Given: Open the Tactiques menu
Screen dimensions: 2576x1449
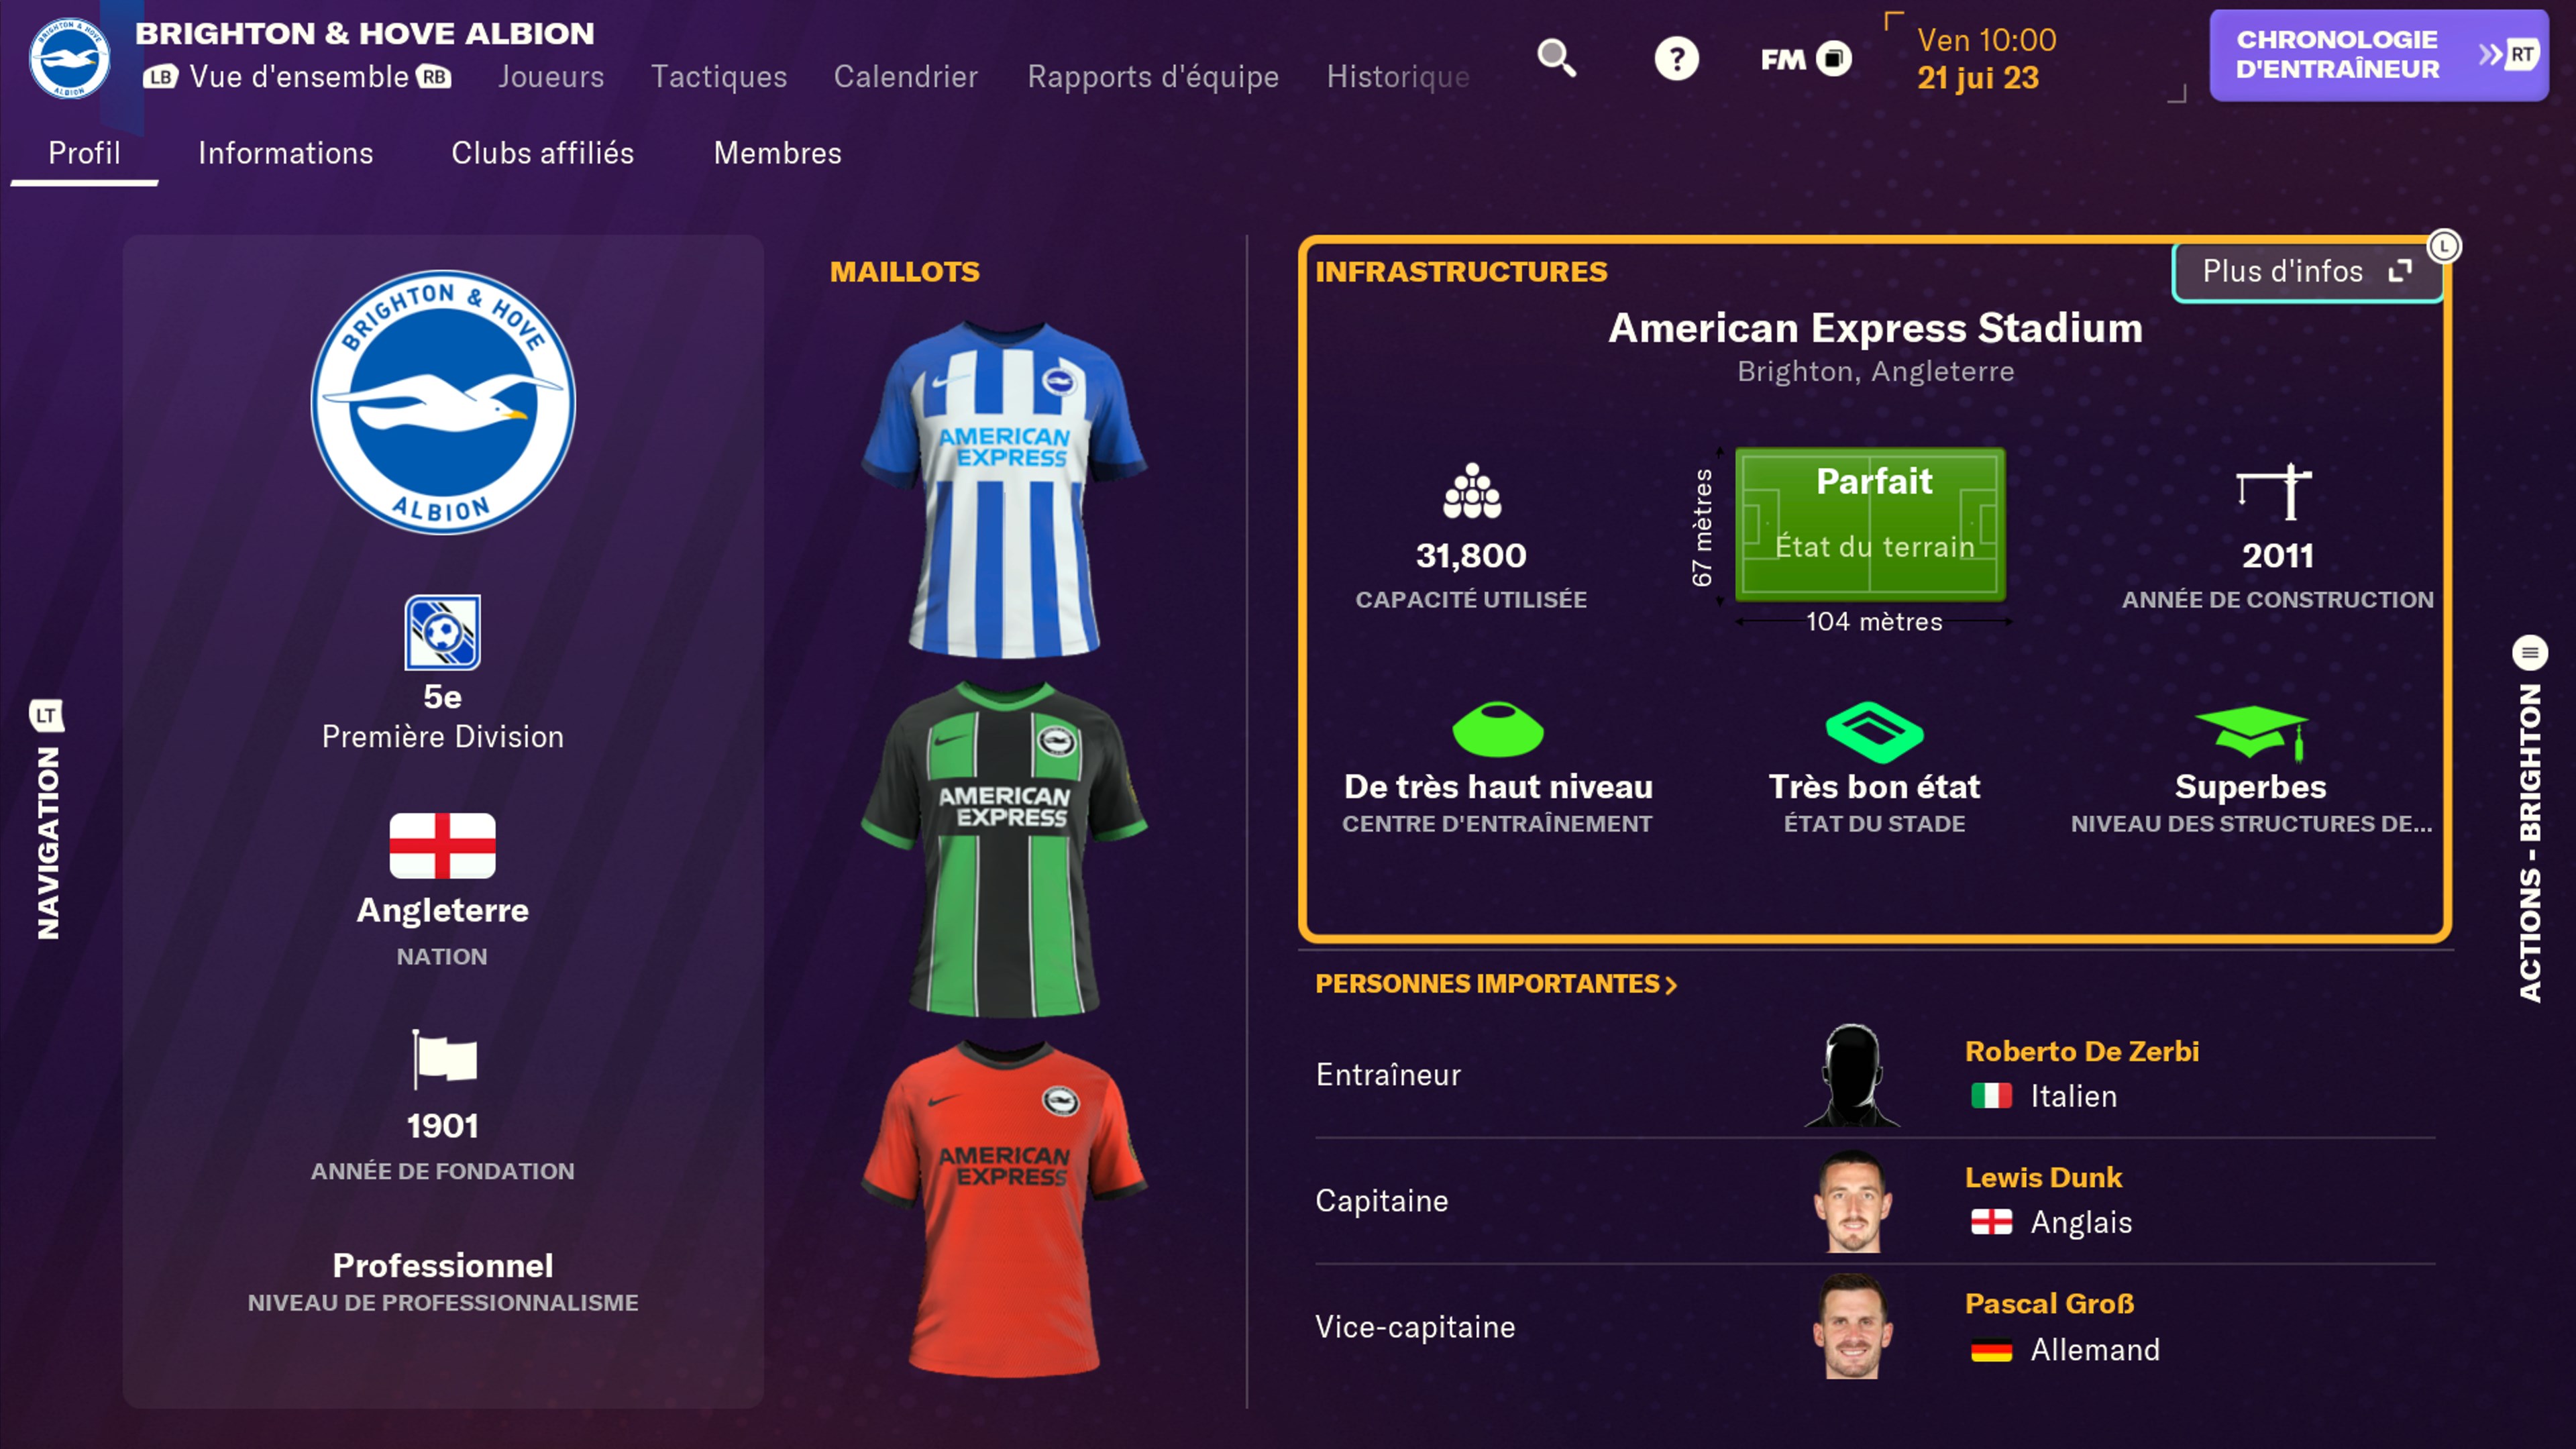Looking at the screenshot, I should click(719, 77).
